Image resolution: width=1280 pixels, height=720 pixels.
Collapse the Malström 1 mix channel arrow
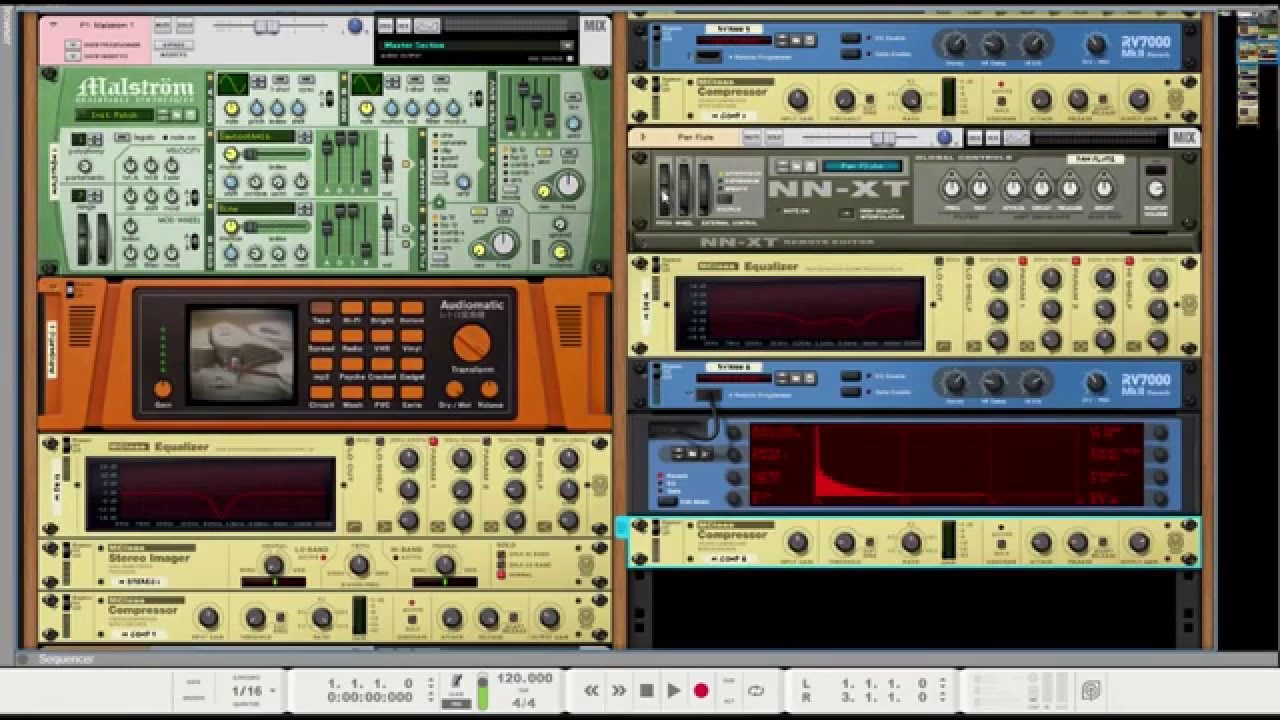(x=53, y=23)
